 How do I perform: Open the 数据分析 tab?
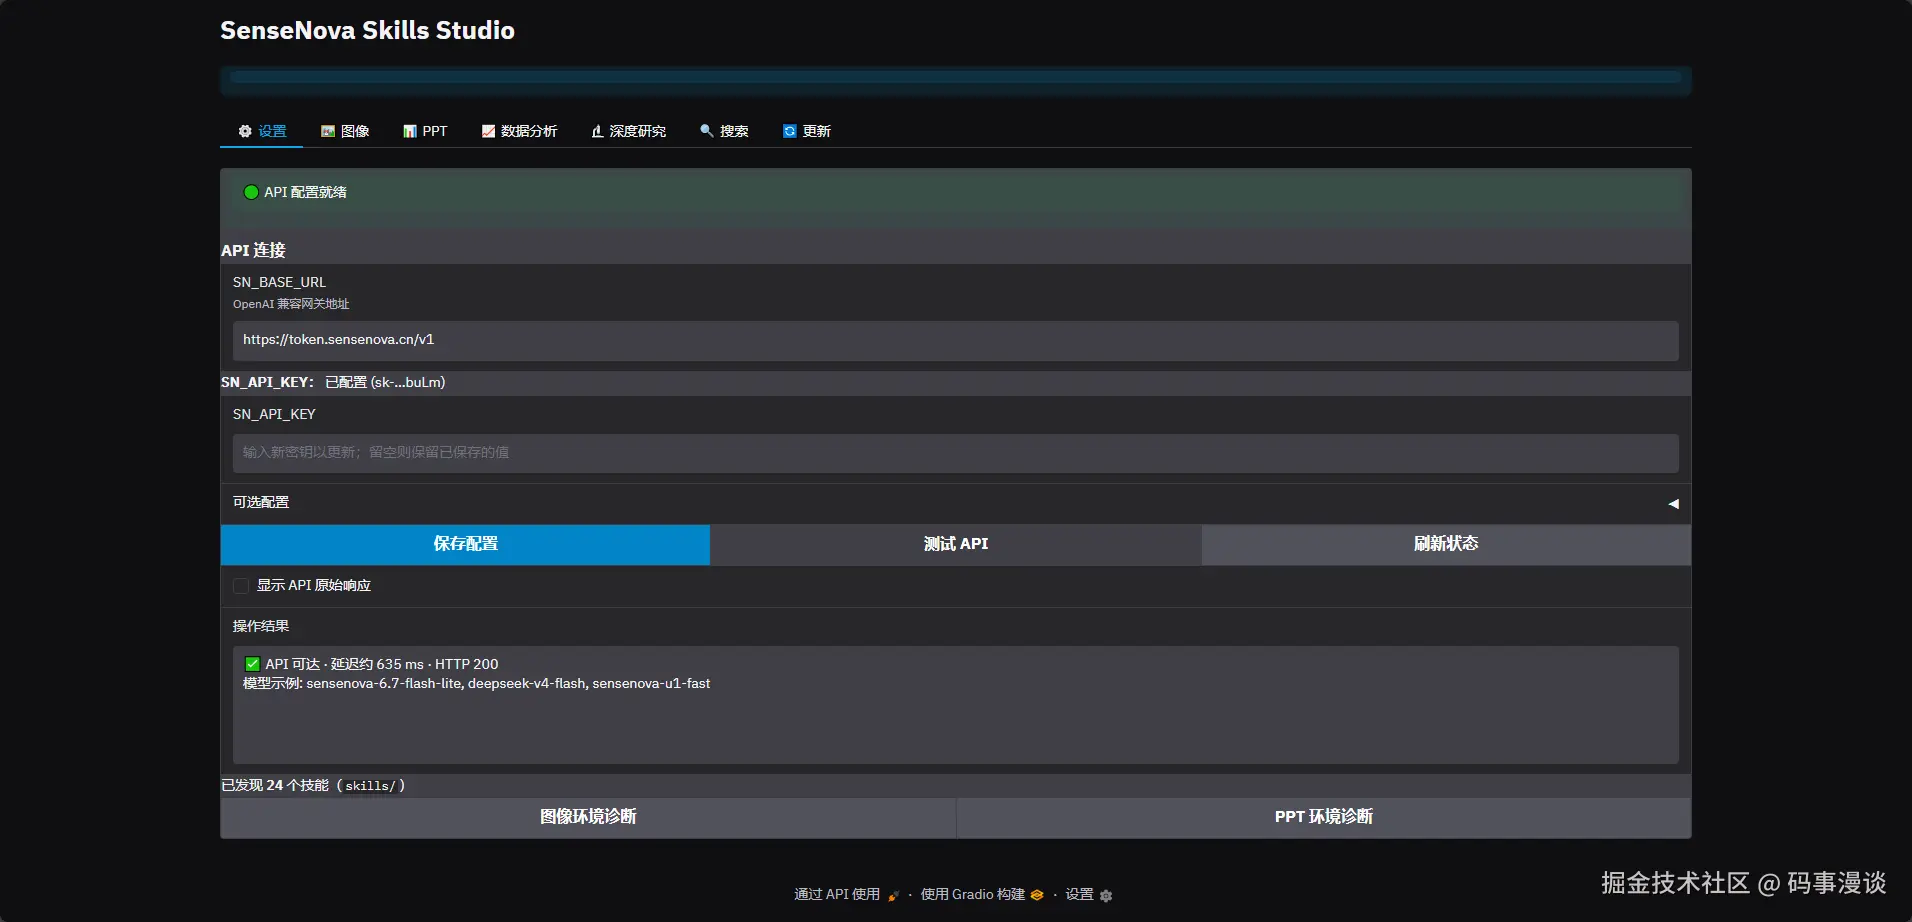[x=519, y=131]
